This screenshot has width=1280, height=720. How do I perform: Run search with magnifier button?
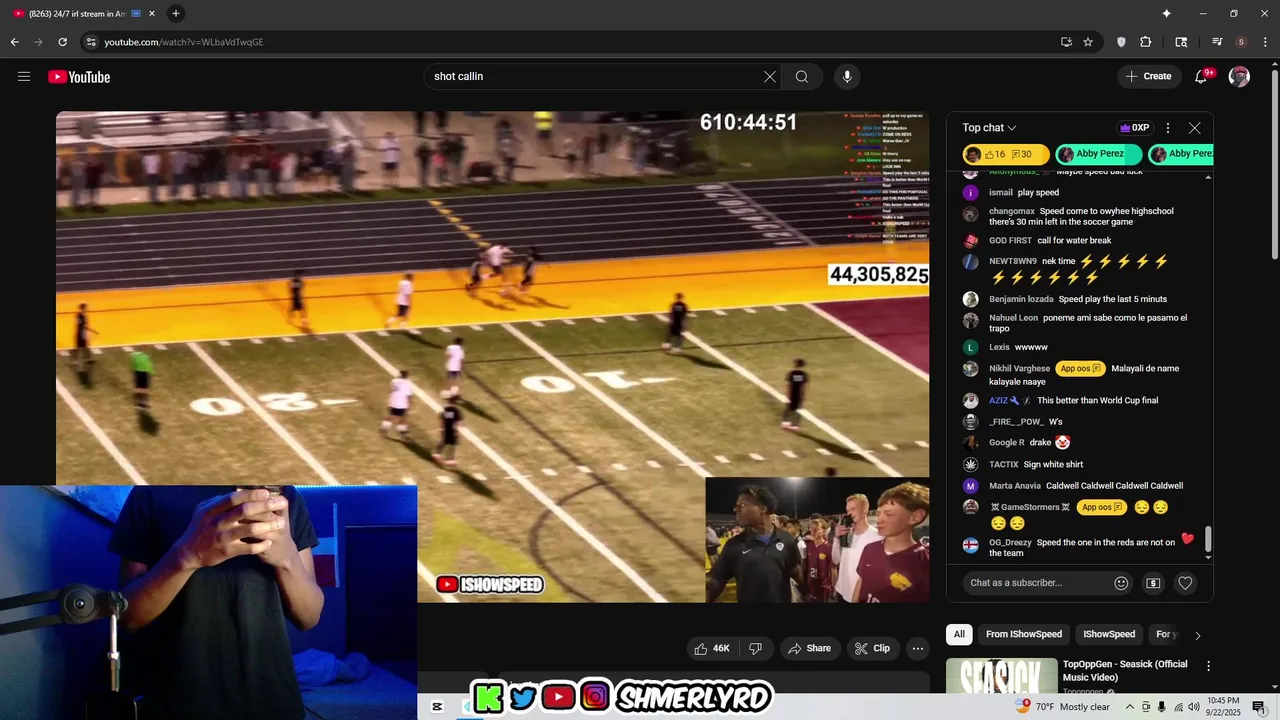pyautogui.click(x=802, y=77)
